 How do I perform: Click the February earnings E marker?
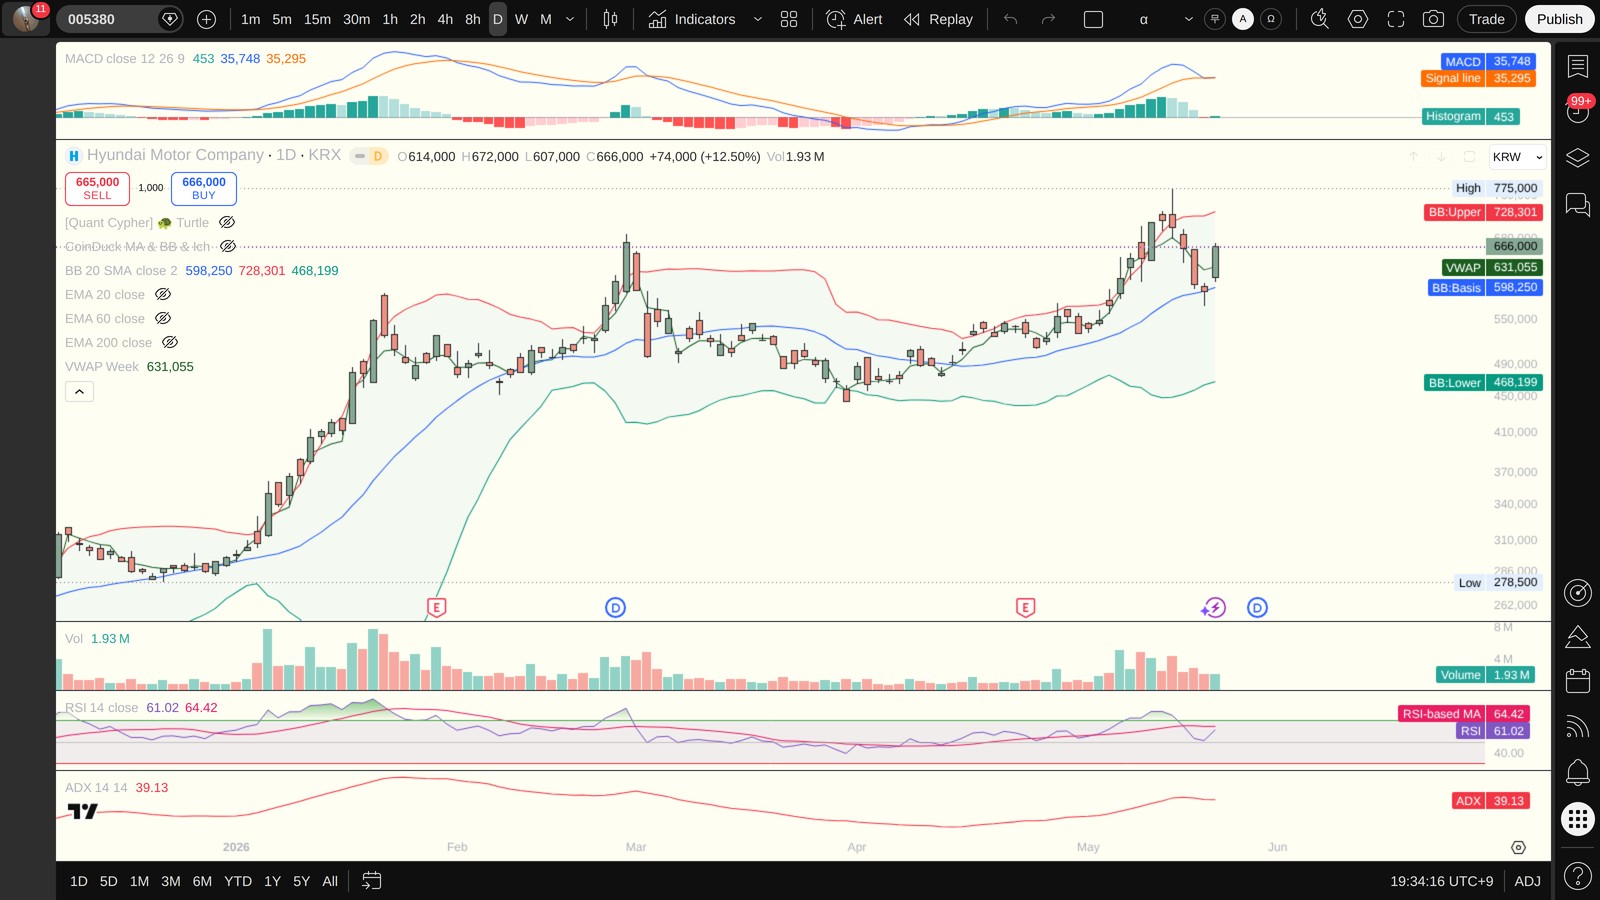tap(436, 607)
